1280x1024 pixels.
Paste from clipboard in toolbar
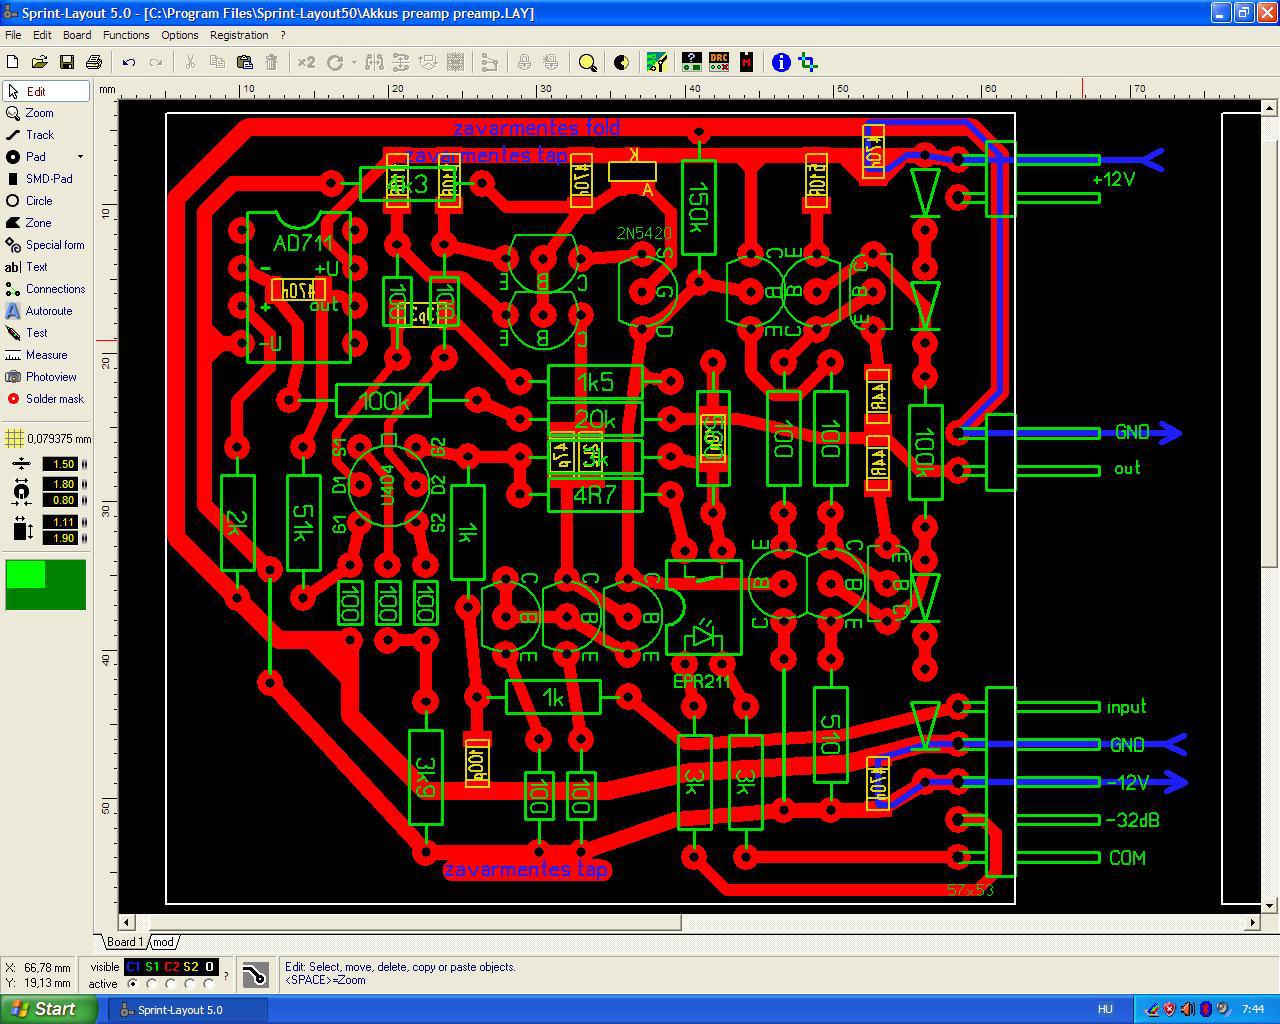click(x=244, y=62)
